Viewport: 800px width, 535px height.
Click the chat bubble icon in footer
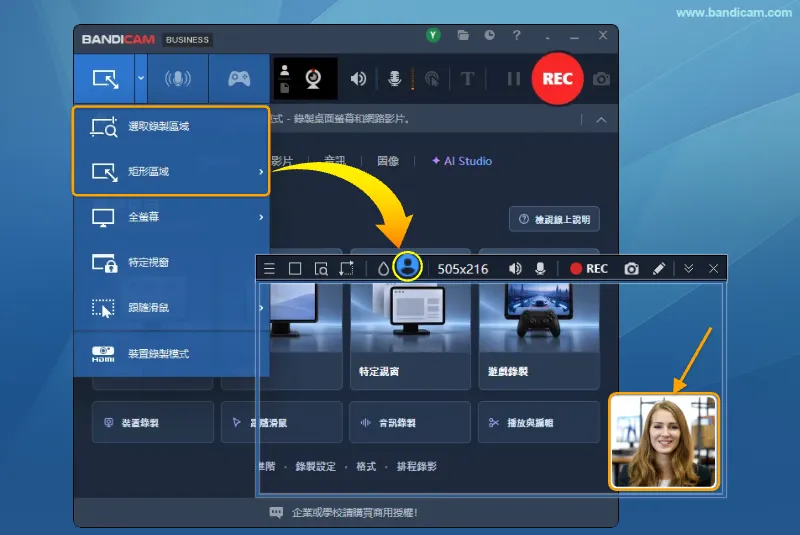276,513
